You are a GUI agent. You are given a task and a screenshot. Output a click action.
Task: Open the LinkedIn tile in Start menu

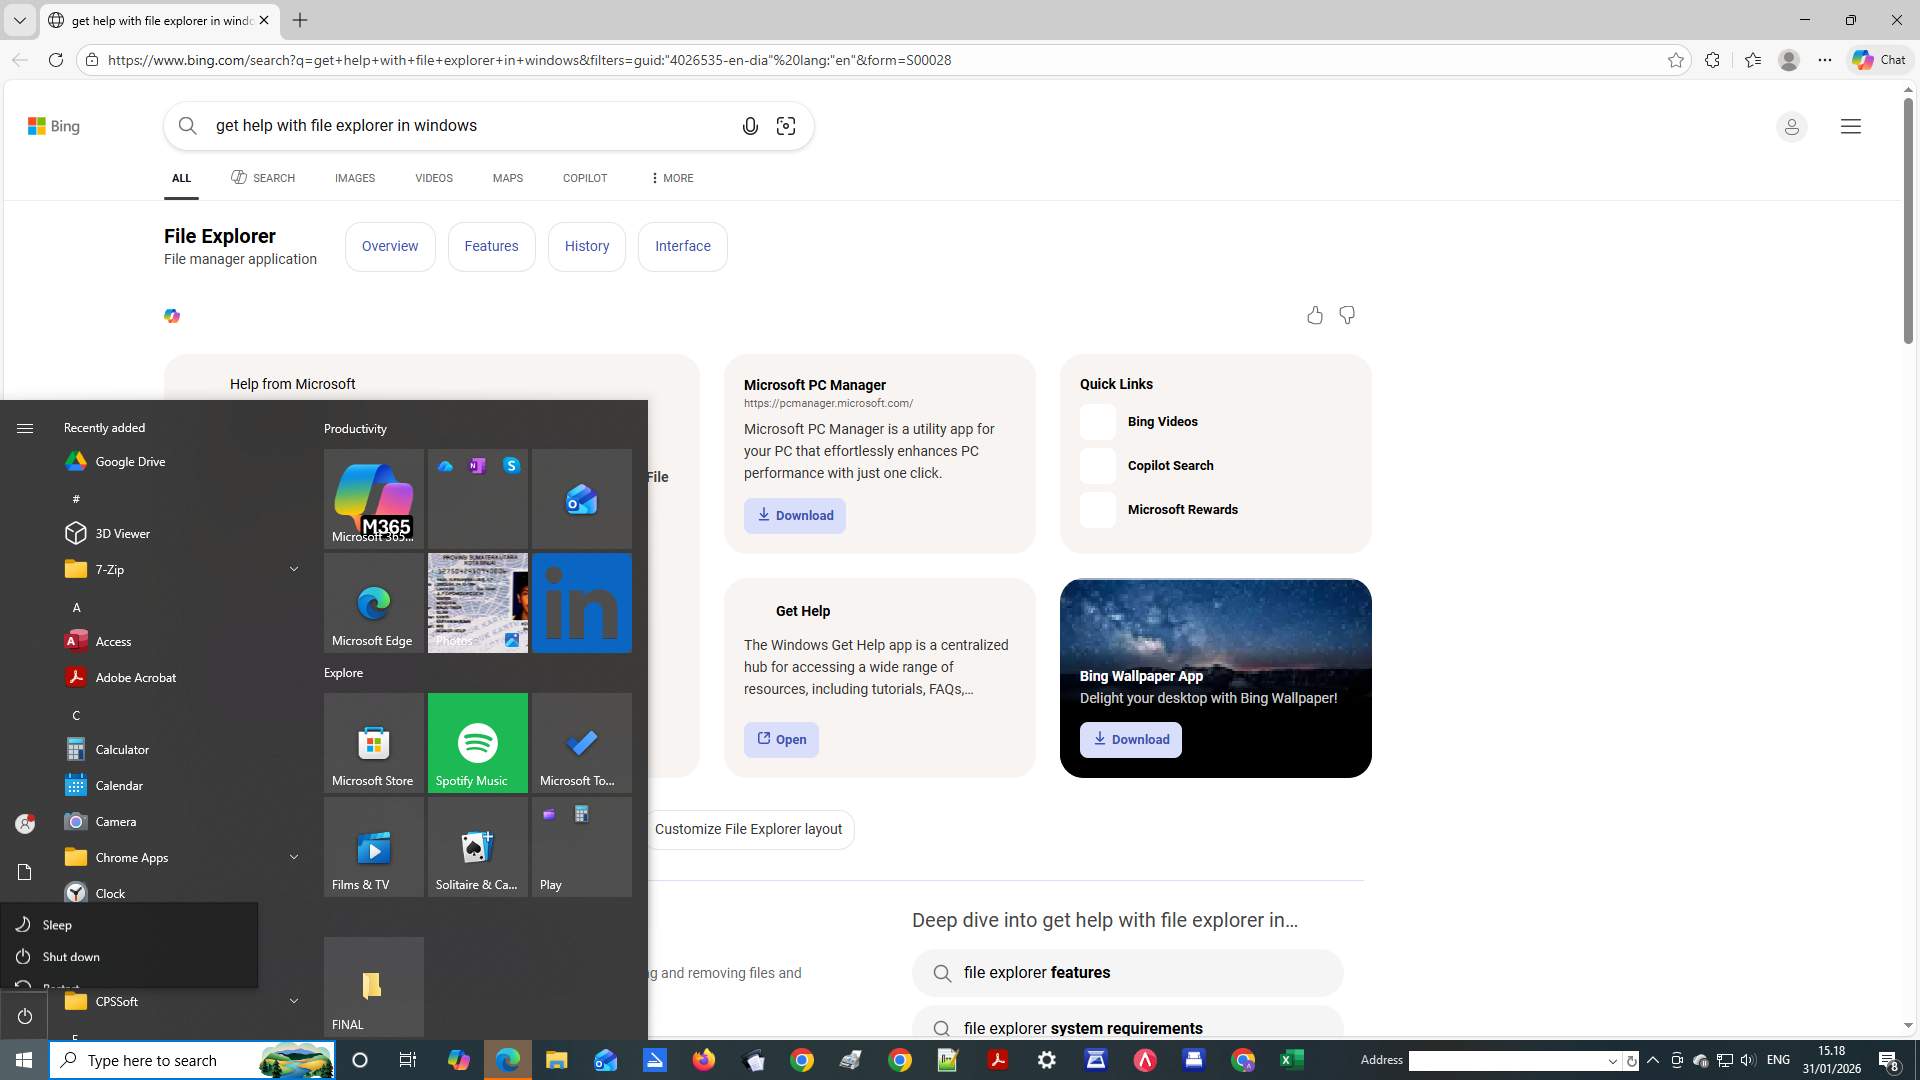coord(581,603)
